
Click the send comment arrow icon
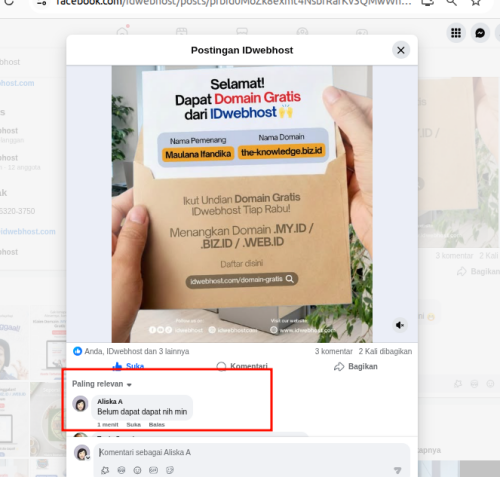[397, 470]
